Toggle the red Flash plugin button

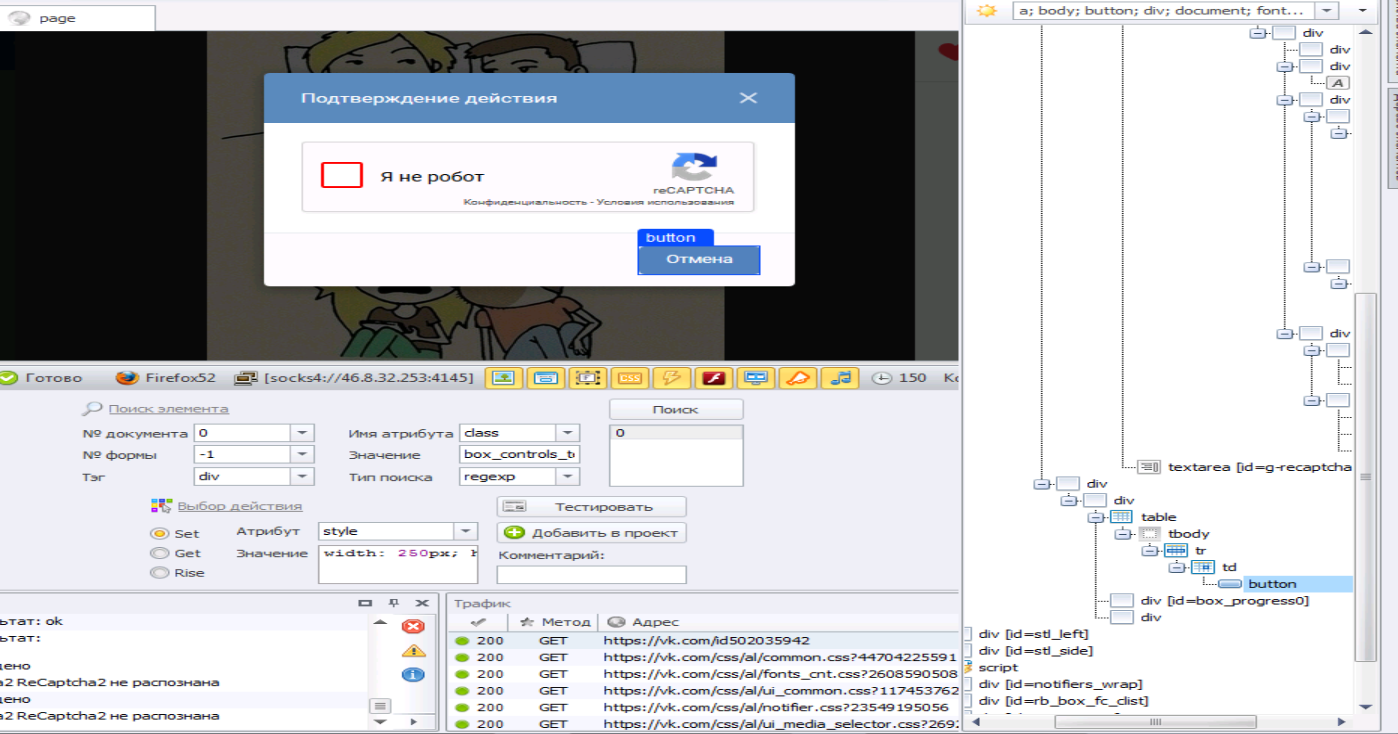click(x=714, y=378)
